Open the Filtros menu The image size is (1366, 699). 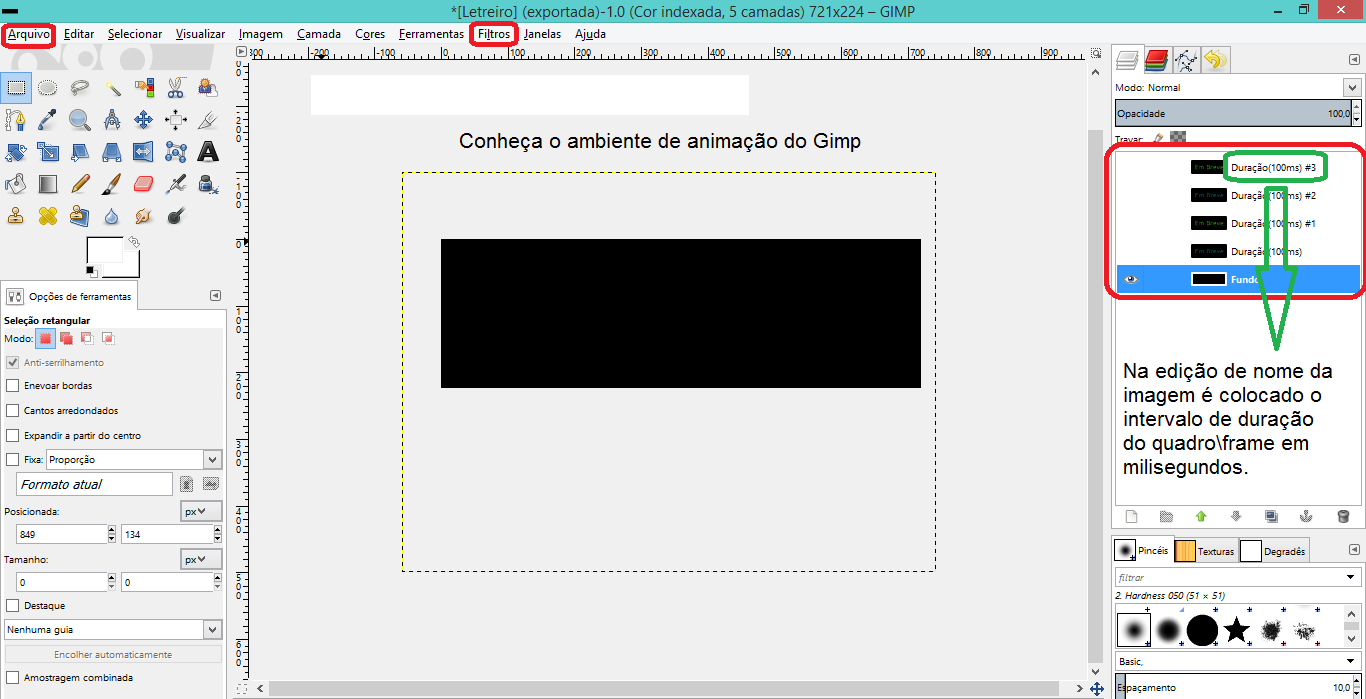pyautogui.click(x=494, y=34)
